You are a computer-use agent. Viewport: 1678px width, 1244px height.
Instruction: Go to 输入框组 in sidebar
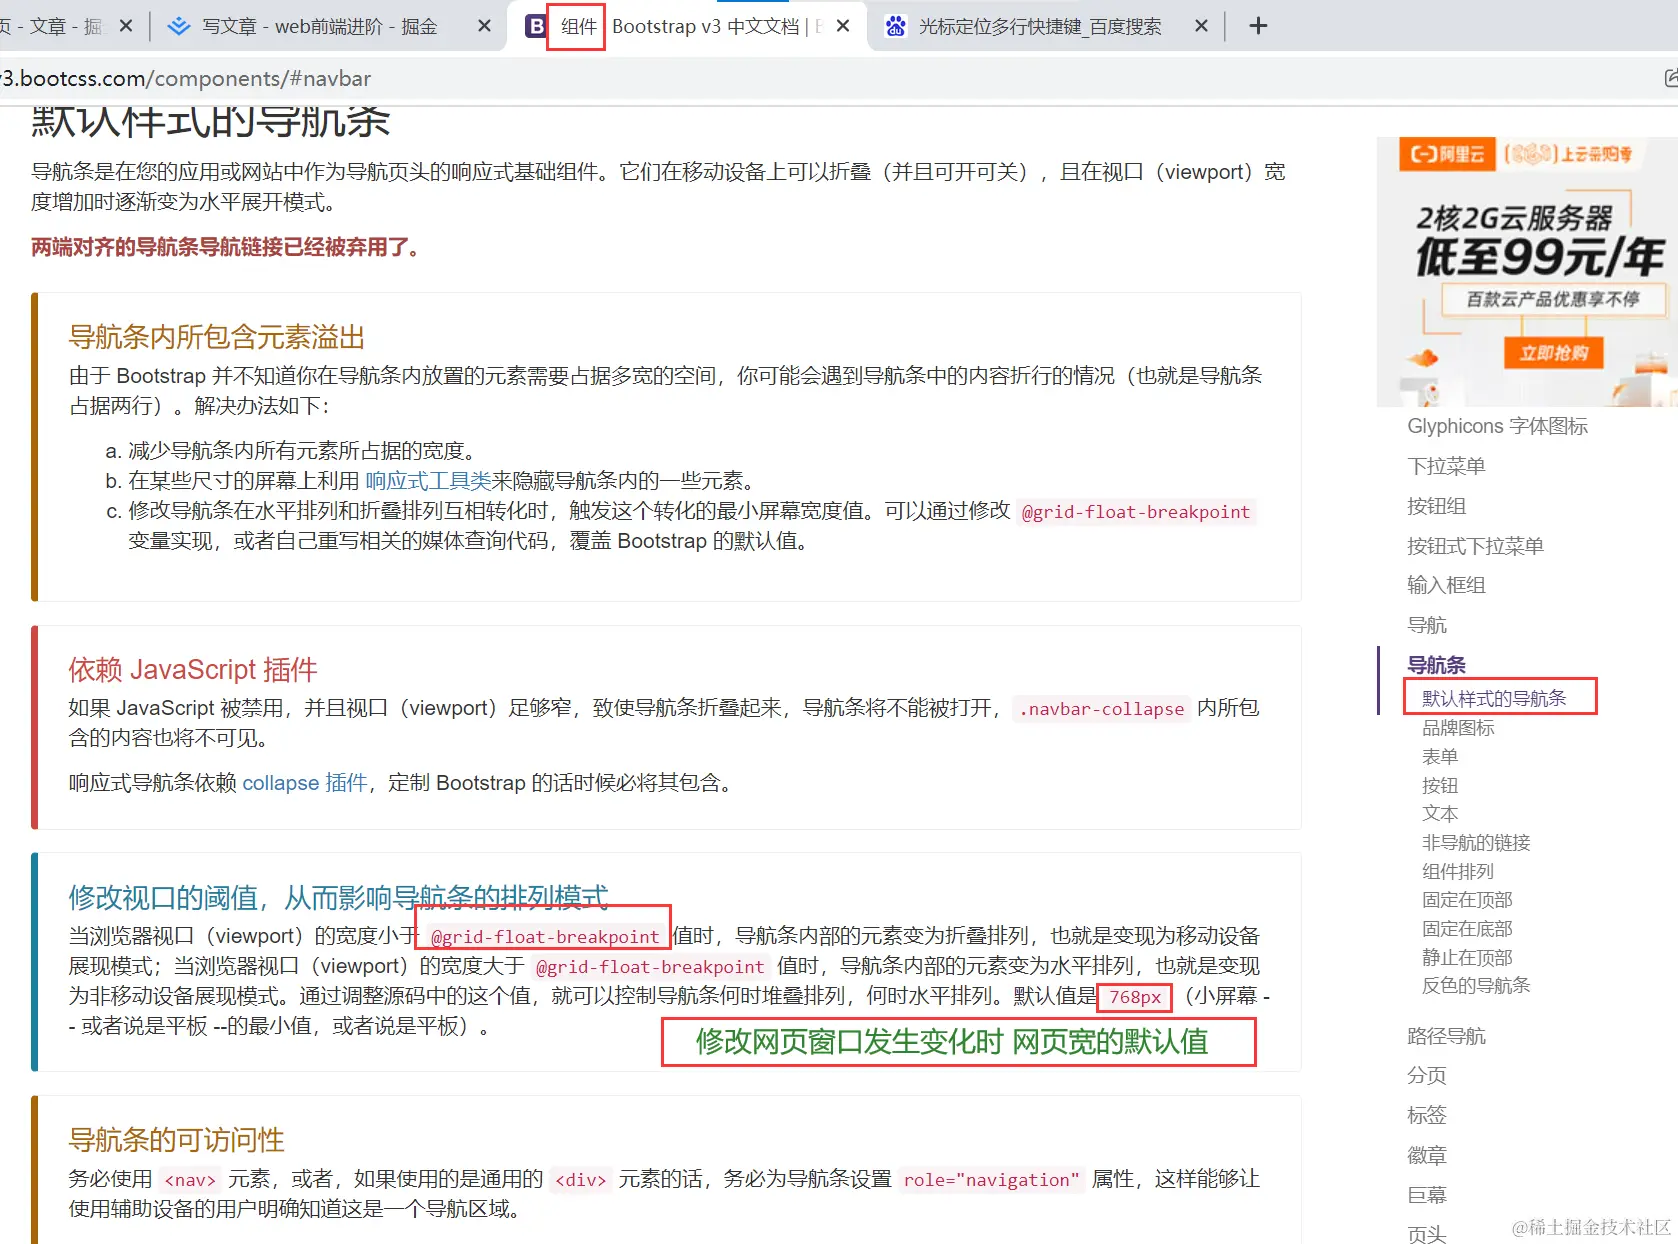pyautogui.click(x=1446, y=585)
